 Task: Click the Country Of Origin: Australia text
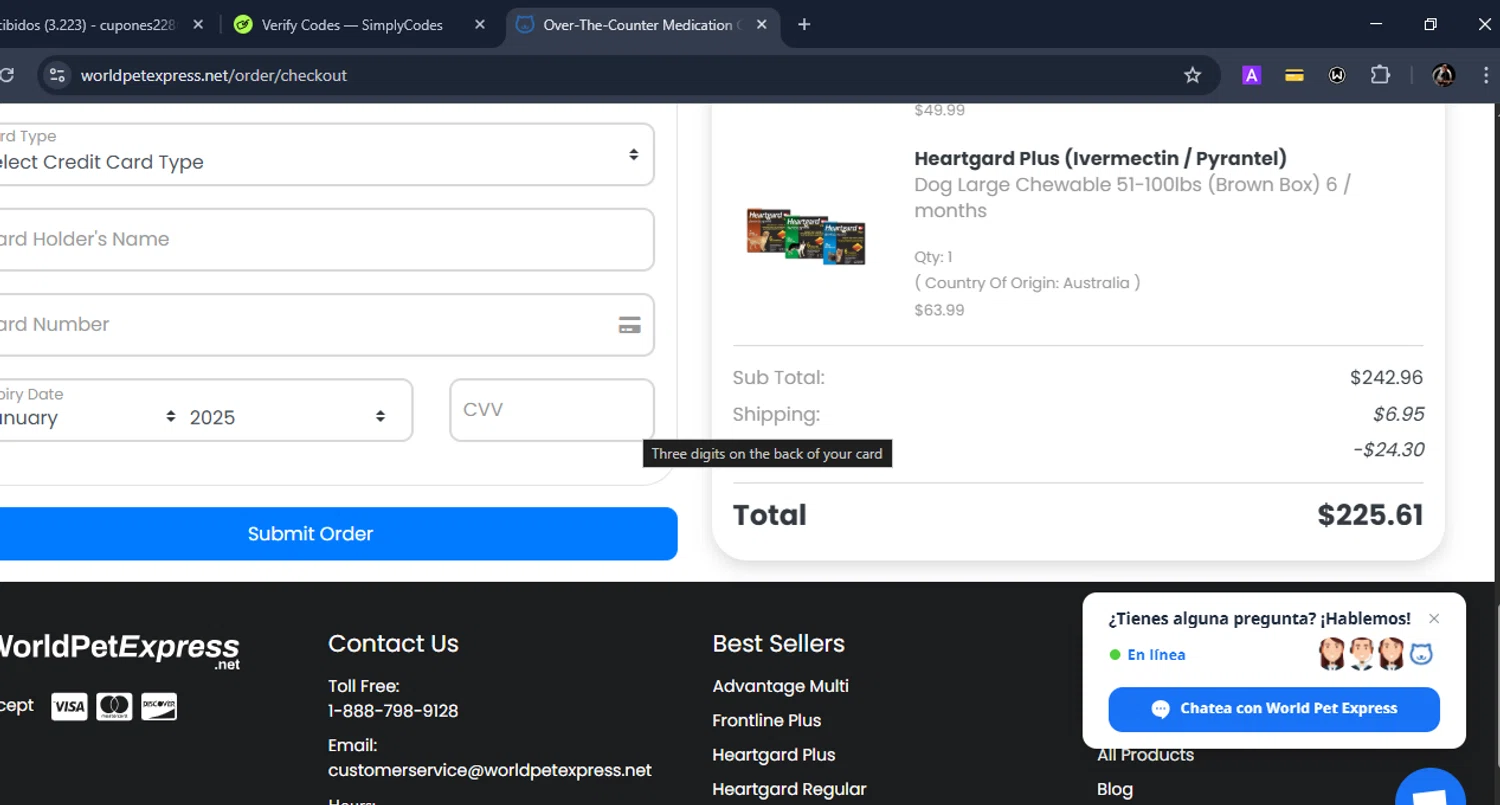tap(1027, 283)
